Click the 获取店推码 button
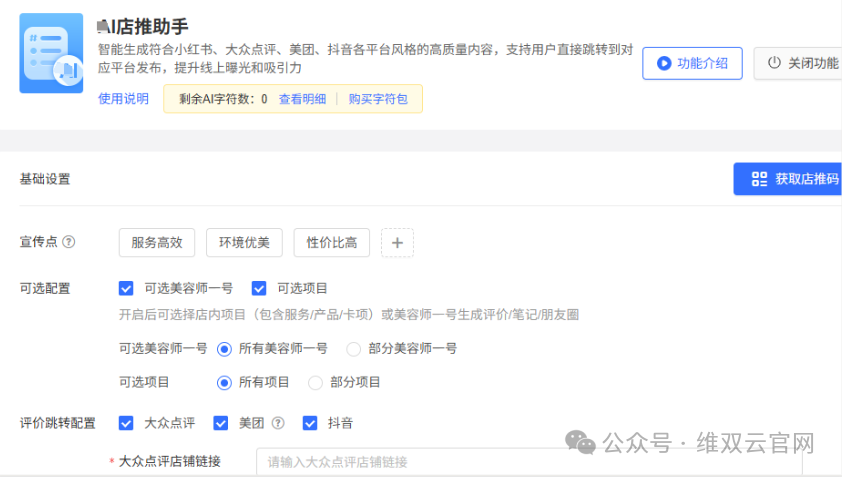 [x=788, y=179]
